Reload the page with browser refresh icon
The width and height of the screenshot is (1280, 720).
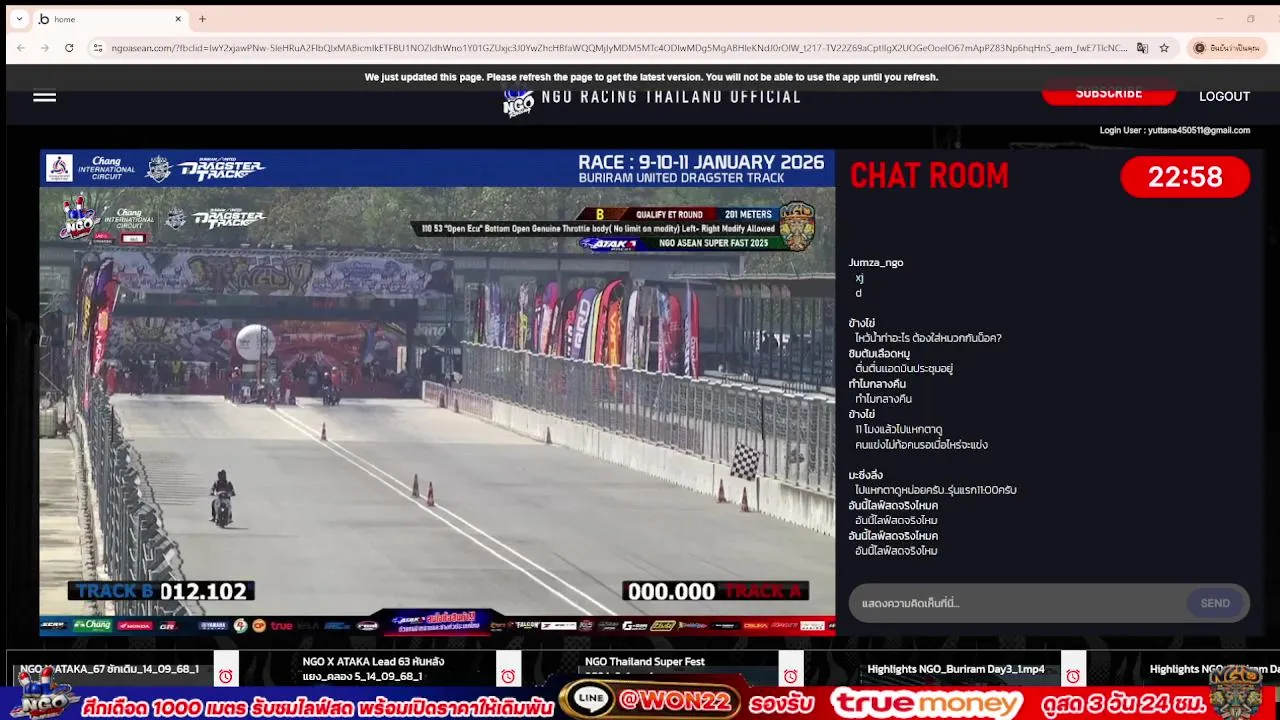click(69, 48)
